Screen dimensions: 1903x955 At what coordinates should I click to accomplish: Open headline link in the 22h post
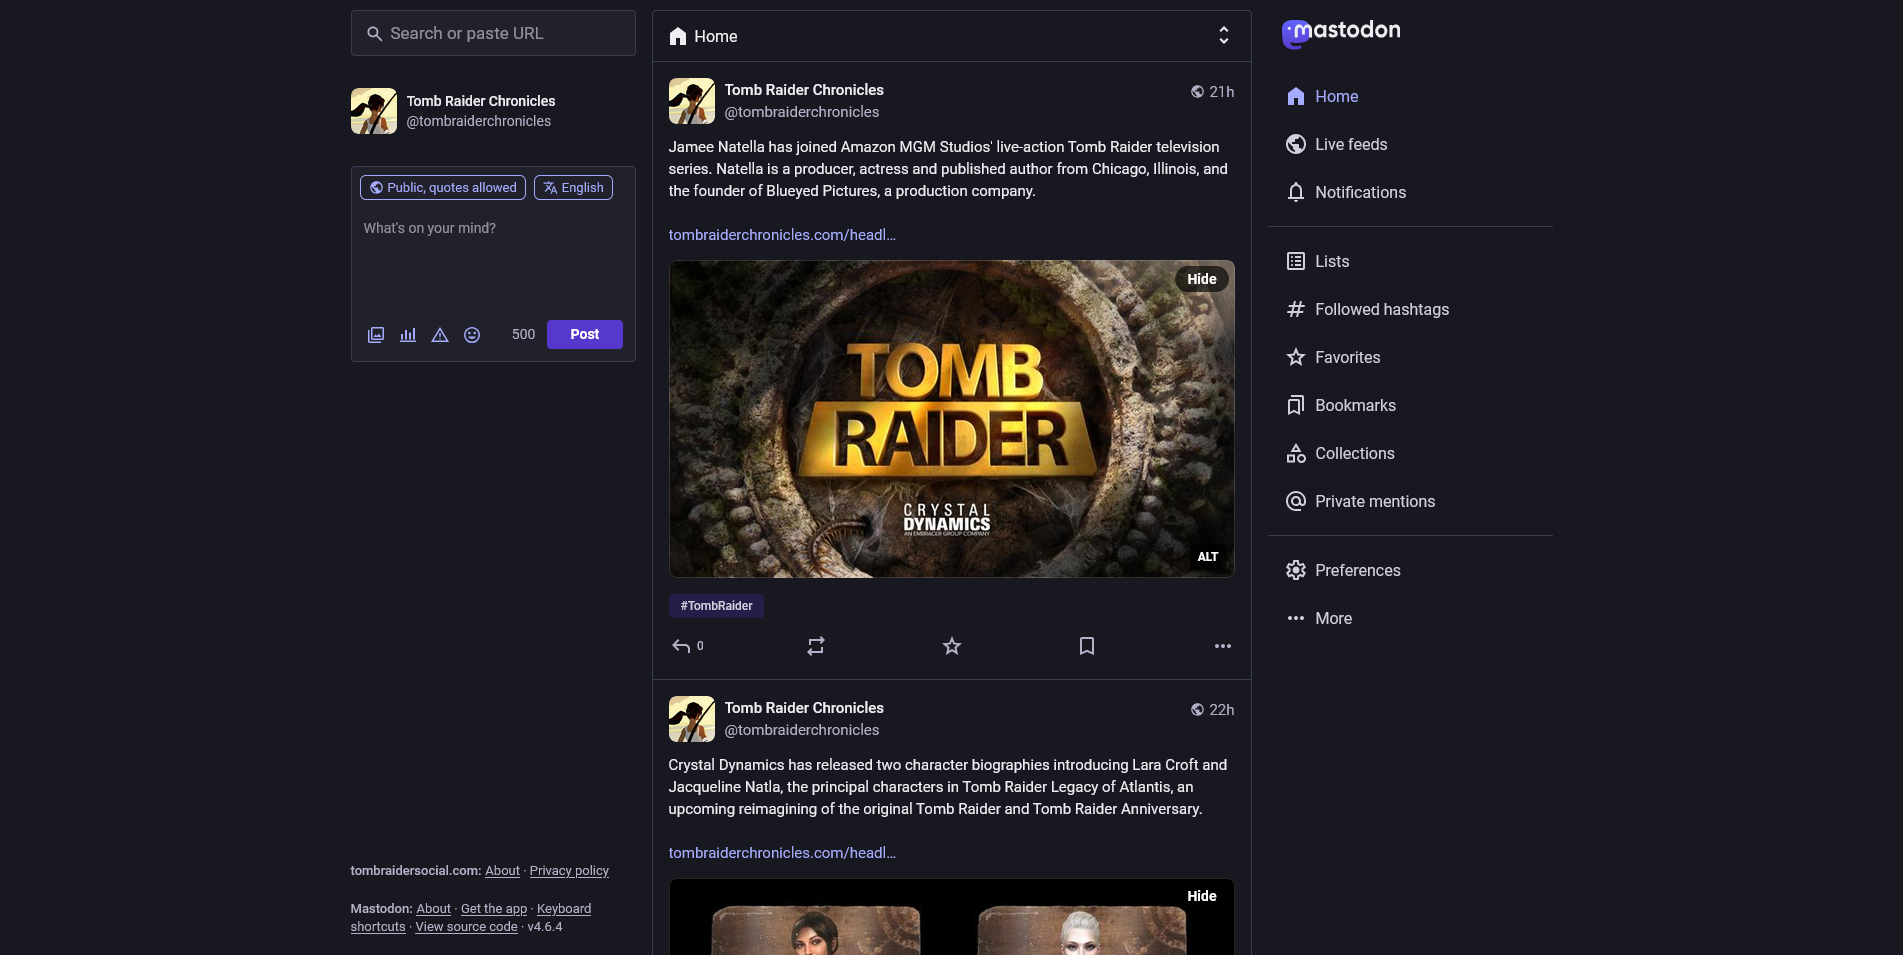pos(782,853)
